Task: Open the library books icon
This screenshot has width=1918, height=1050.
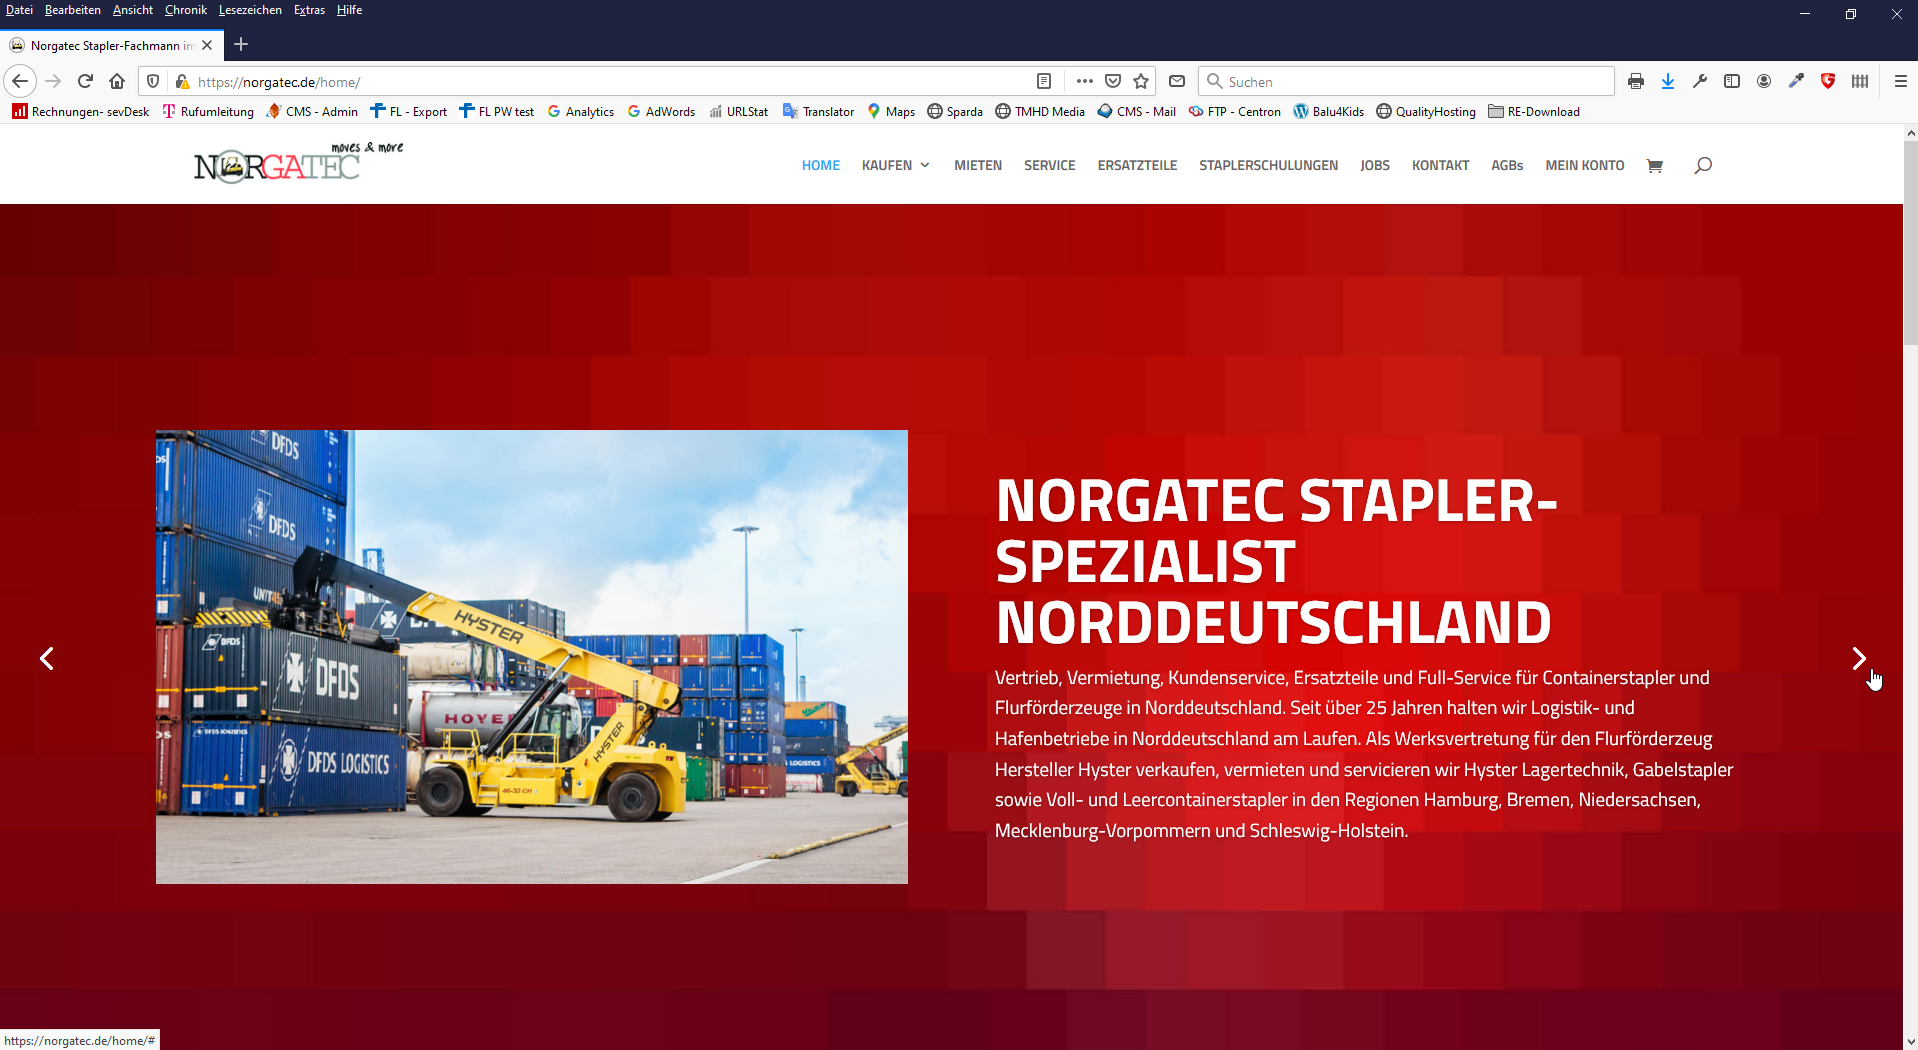Action: click(1860, 81)
